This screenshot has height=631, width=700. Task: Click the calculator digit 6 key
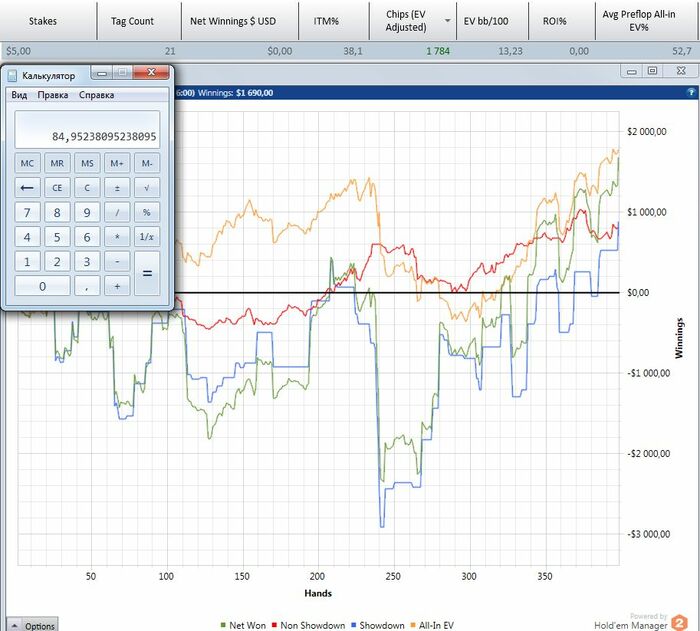tap(87, 237)
